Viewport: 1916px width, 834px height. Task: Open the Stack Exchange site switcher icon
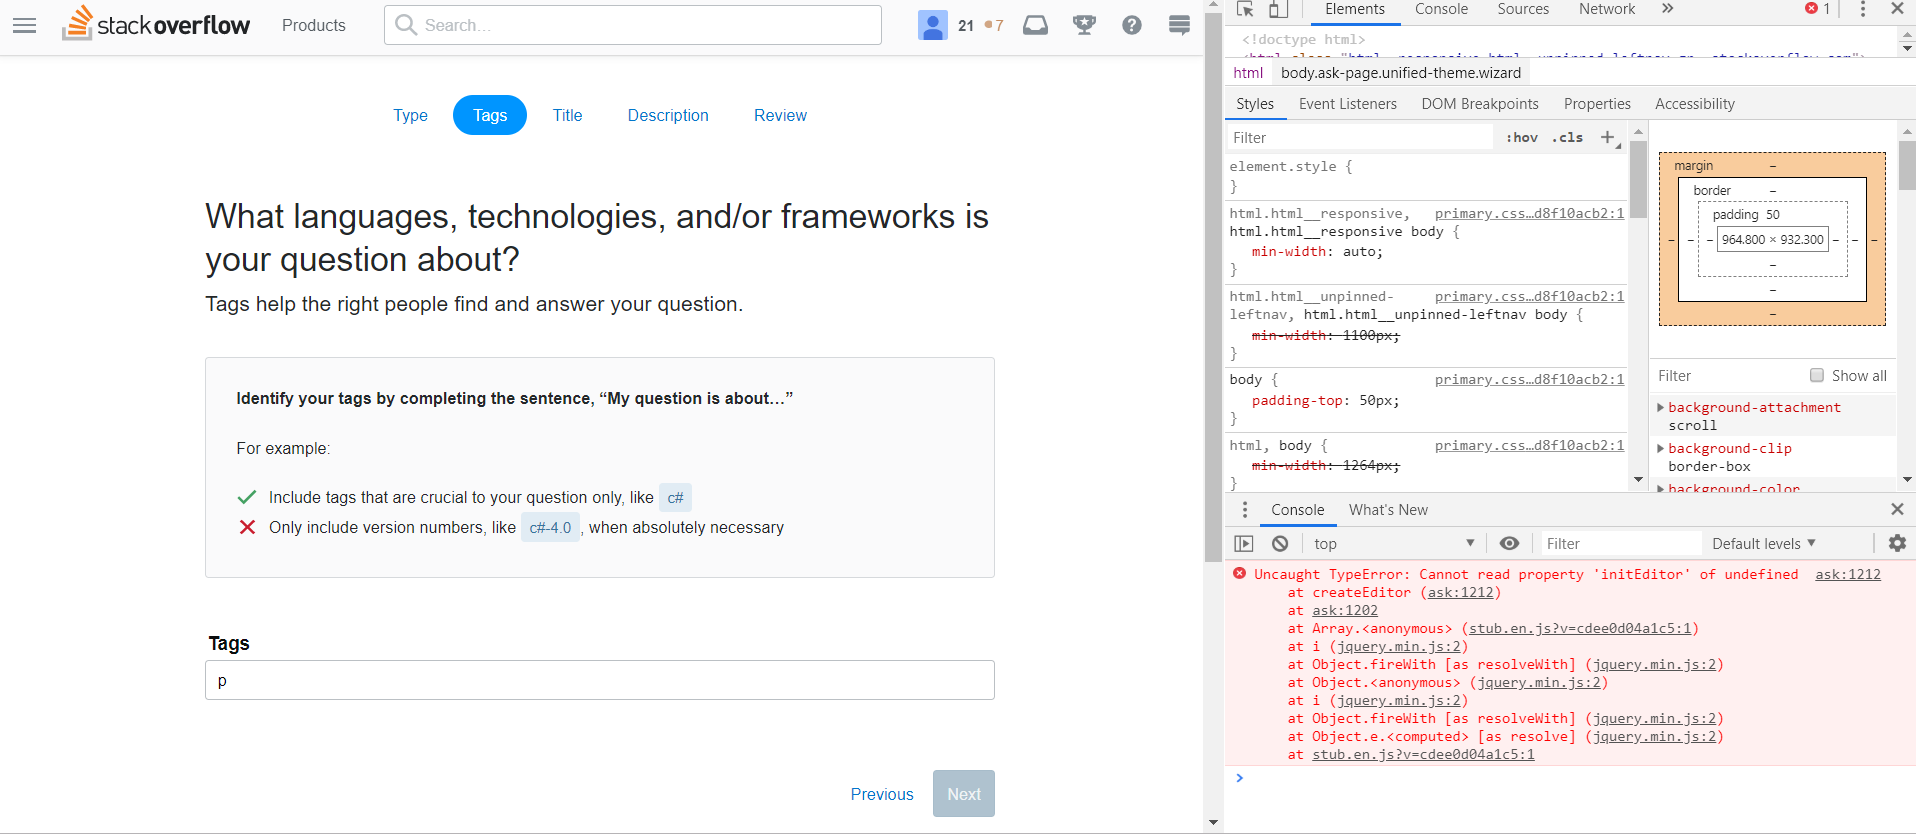1180,25
